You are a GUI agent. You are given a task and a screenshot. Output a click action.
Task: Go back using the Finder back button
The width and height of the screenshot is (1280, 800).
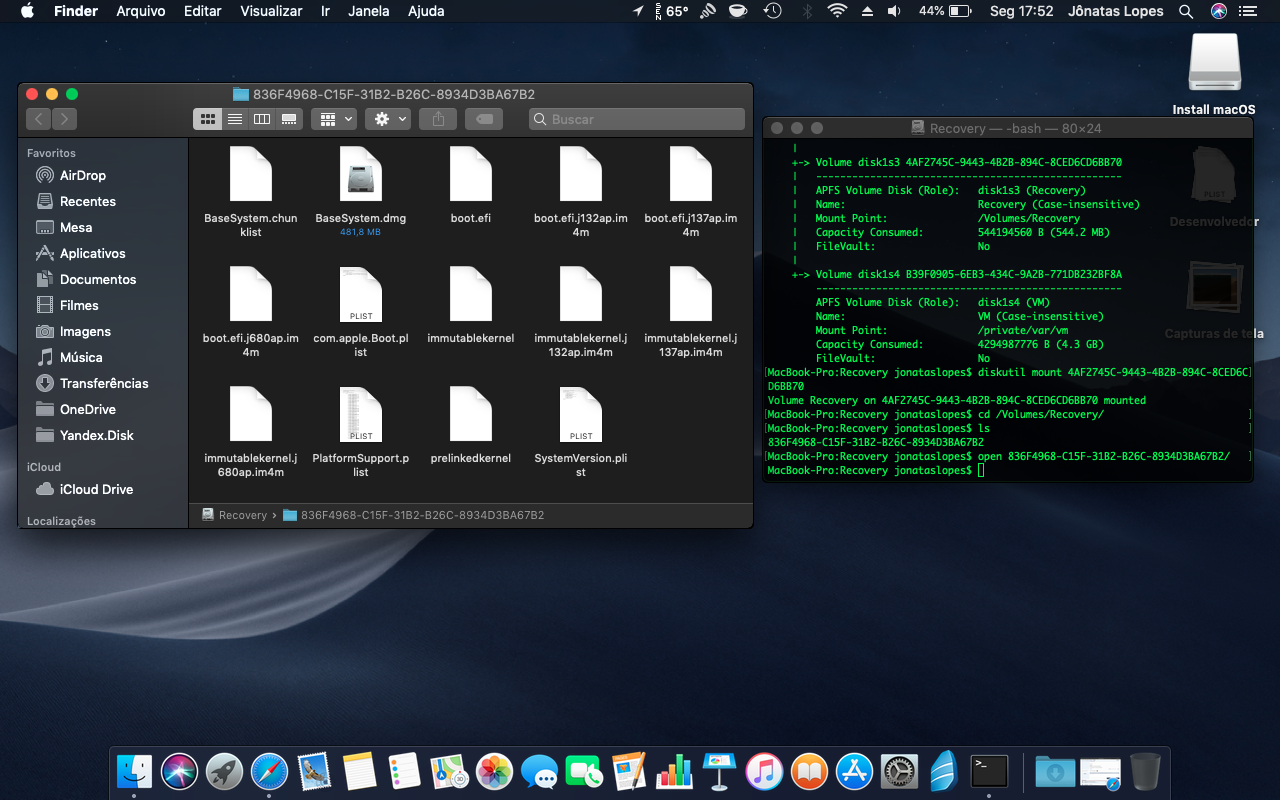tap(39, 119)
